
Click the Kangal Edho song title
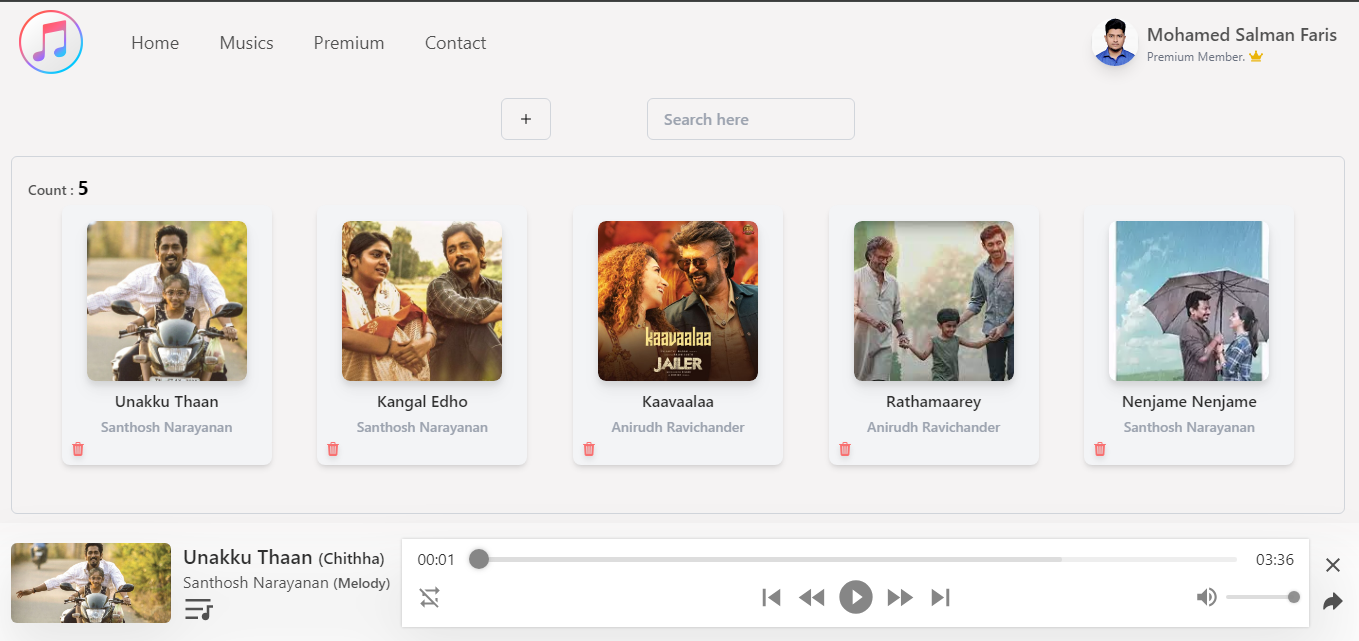pos(422,402)
